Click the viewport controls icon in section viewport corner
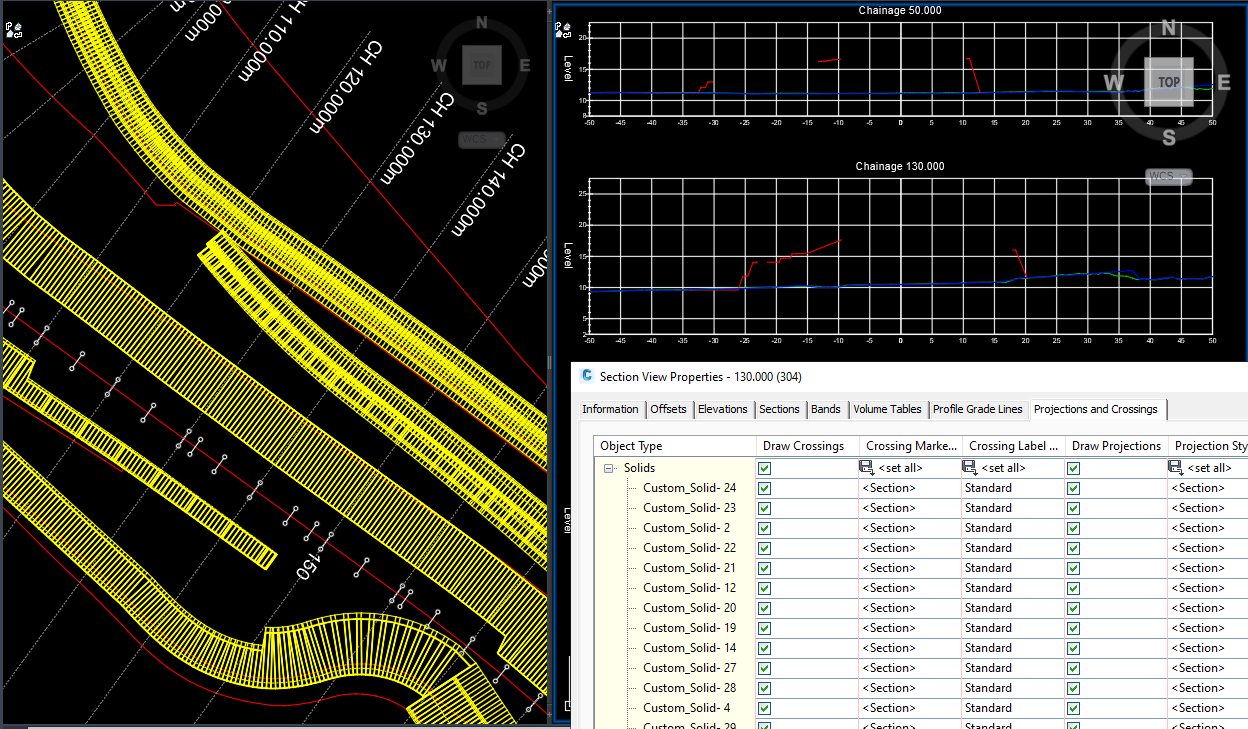1248x729 pixels. 564,31
